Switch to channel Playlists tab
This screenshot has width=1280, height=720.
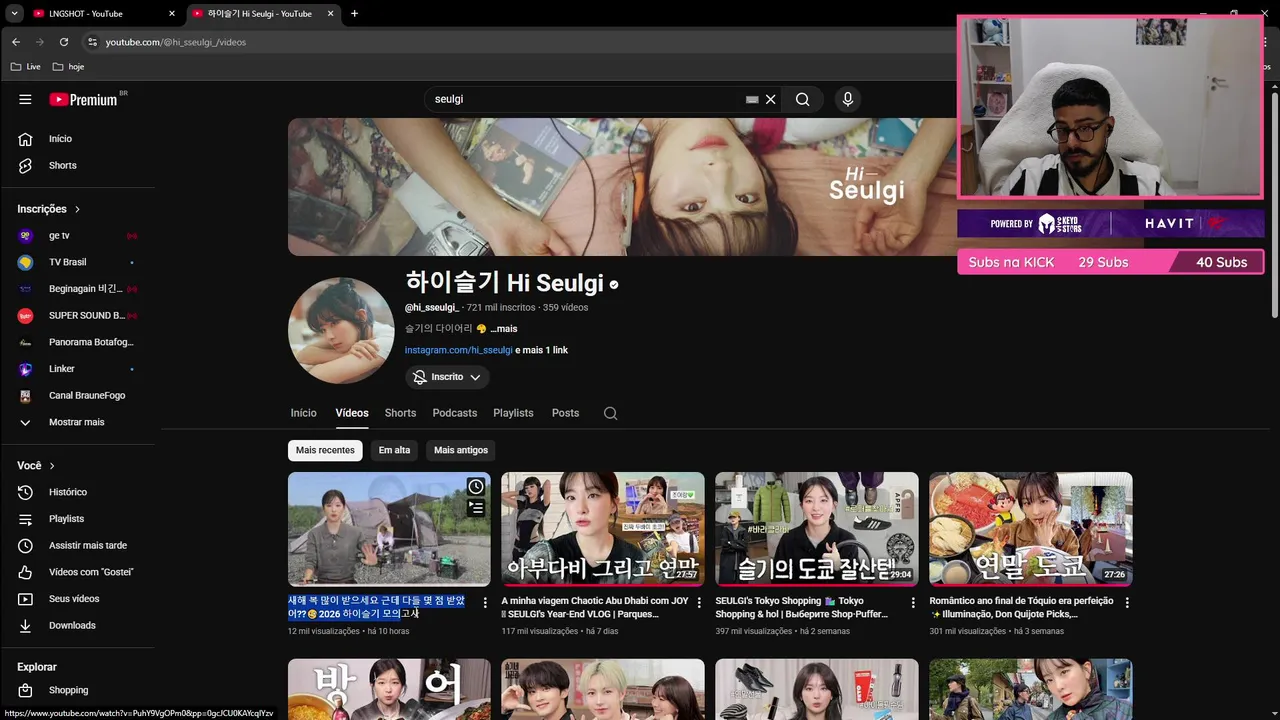coord(513,413)
